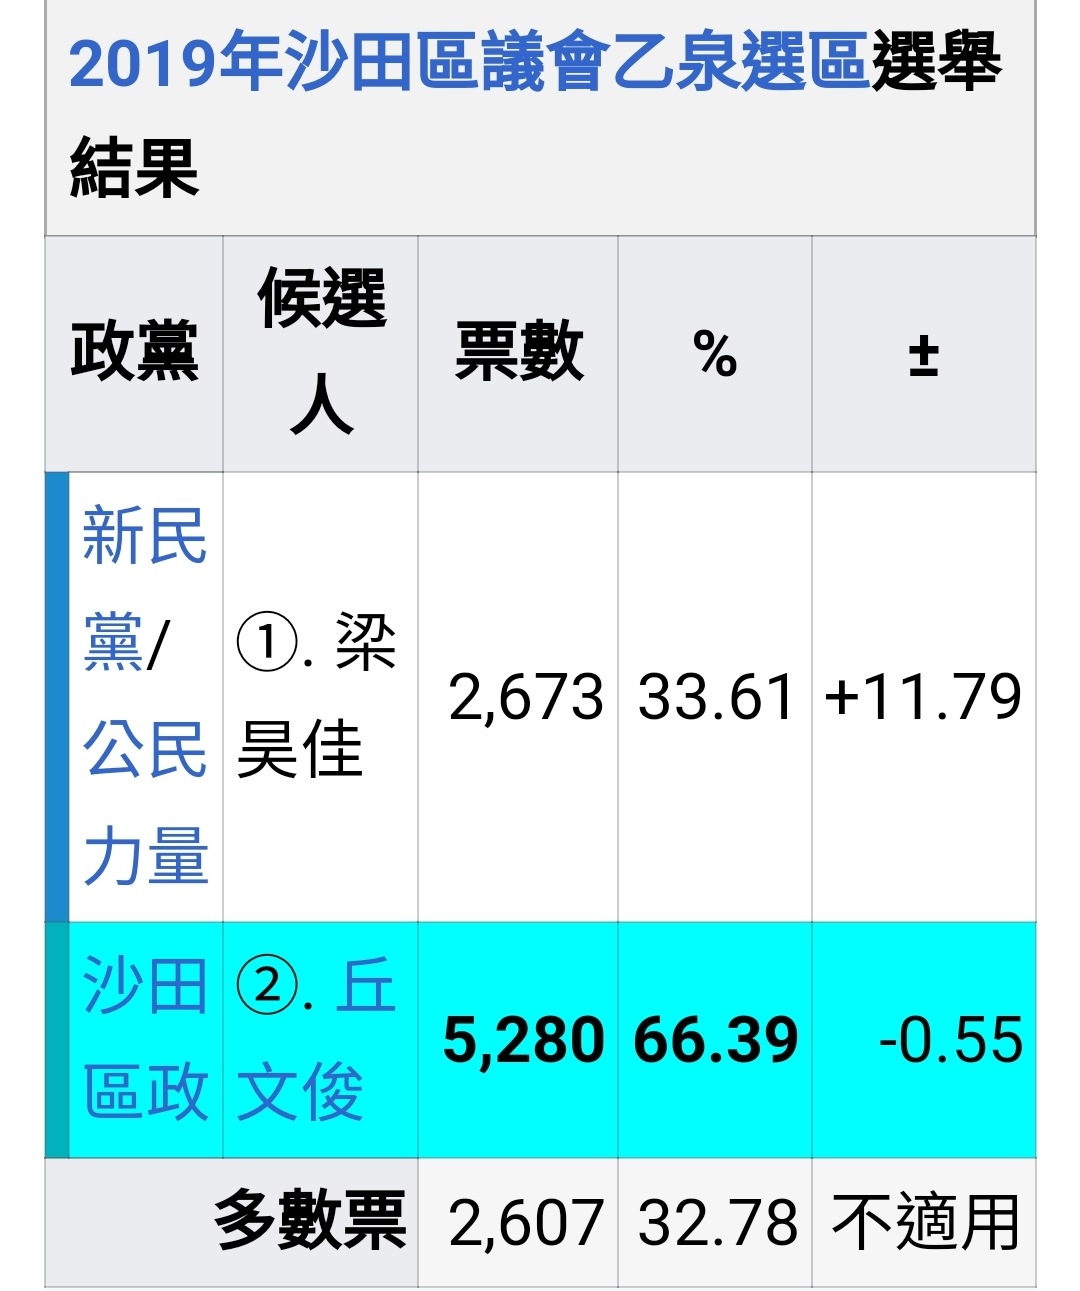1080x1291 pixels.
Task: Open the 沙田區政 party link
Action: tap(145, 1039)
